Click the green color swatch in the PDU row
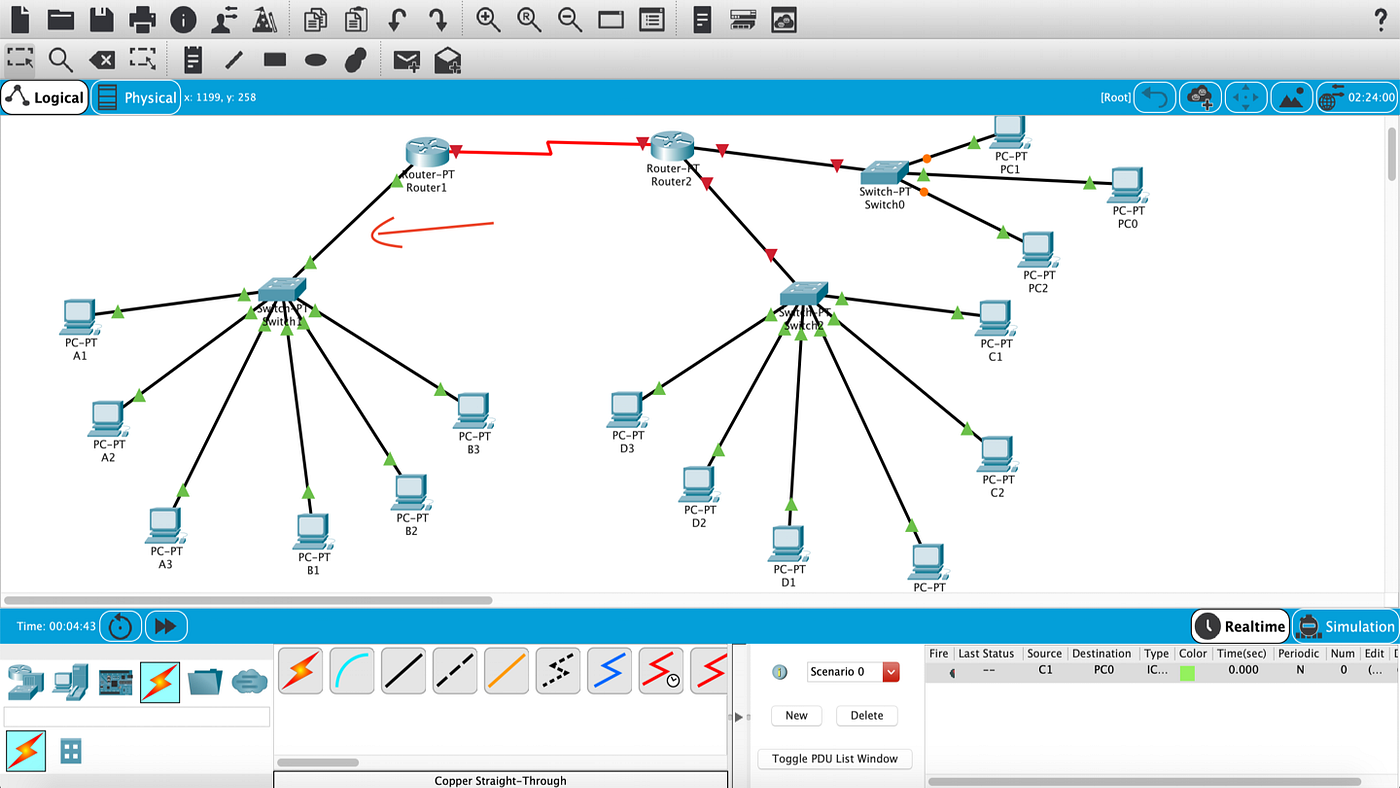 coord(1192,669)
